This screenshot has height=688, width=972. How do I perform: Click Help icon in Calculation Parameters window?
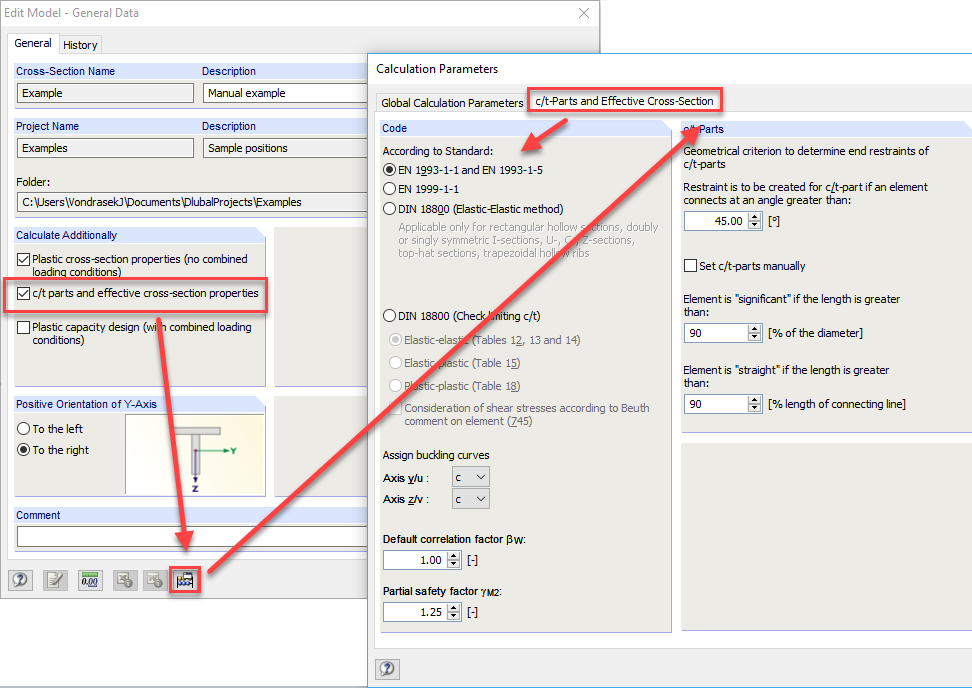(x=387, y=669)
